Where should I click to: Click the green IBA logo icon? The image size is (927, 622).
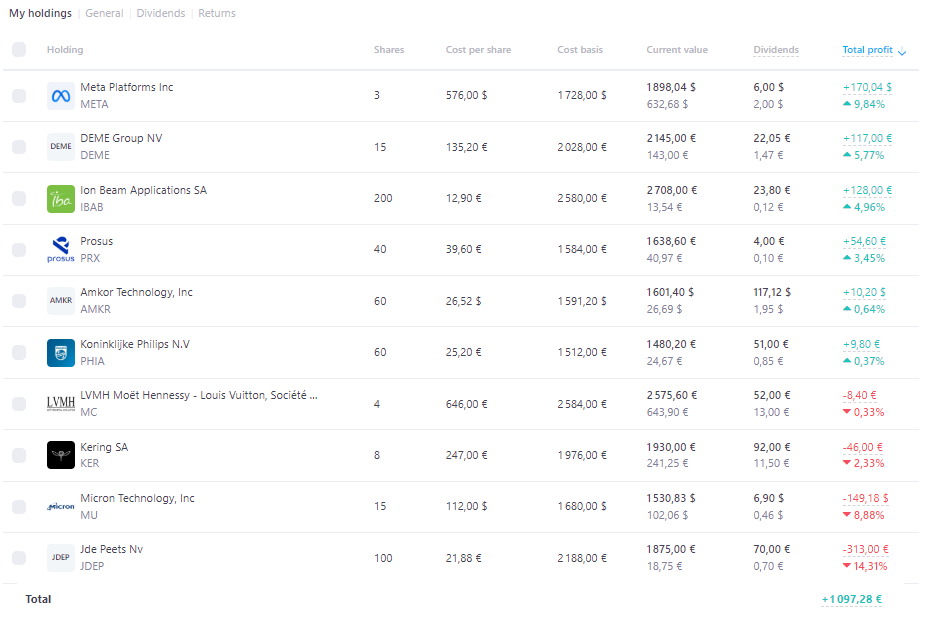61,199
